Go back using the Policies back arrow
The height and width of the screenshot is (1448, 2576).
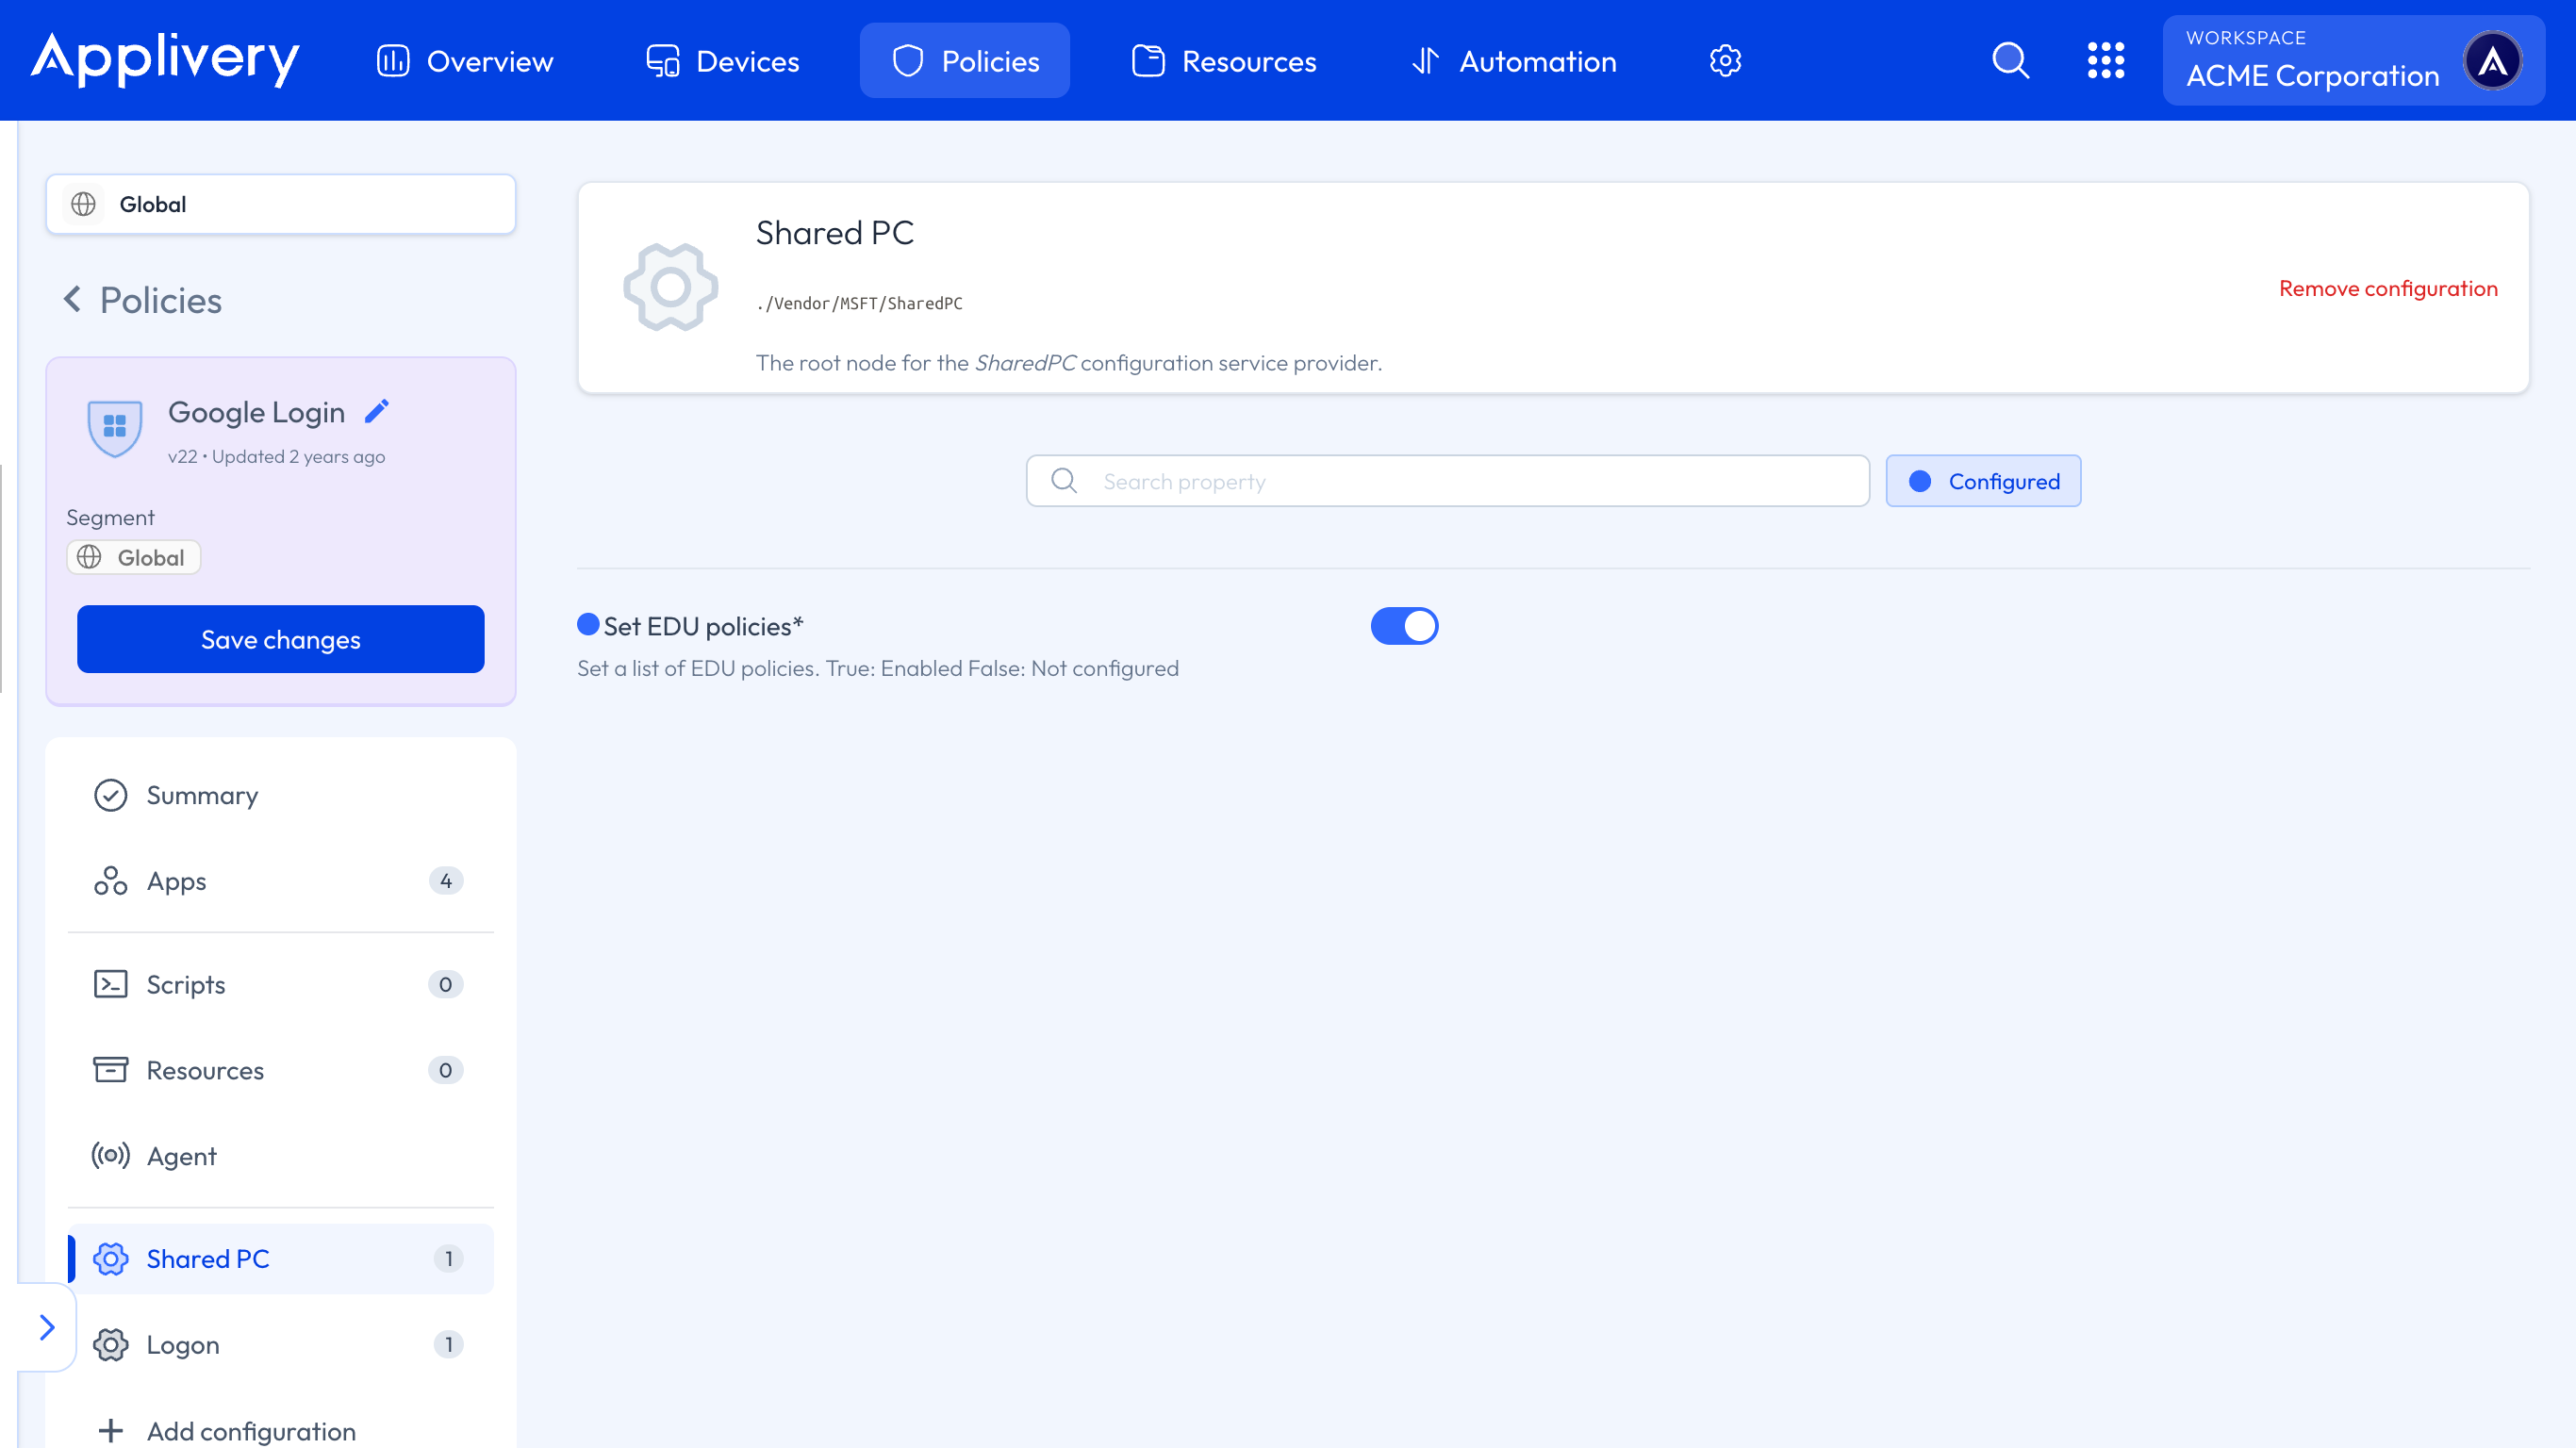tap(73, 299)
